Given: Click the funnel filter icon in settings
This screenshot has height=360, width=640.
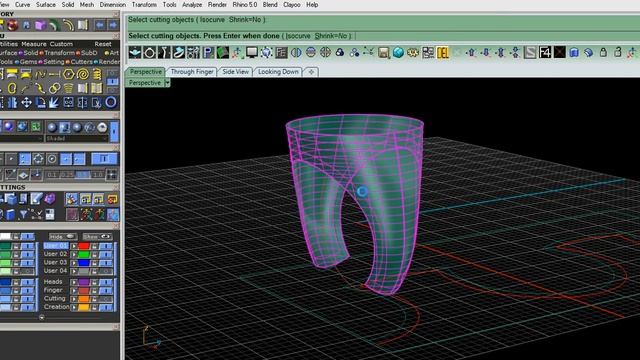Looking at the screenshot, I should coord(24,214).
